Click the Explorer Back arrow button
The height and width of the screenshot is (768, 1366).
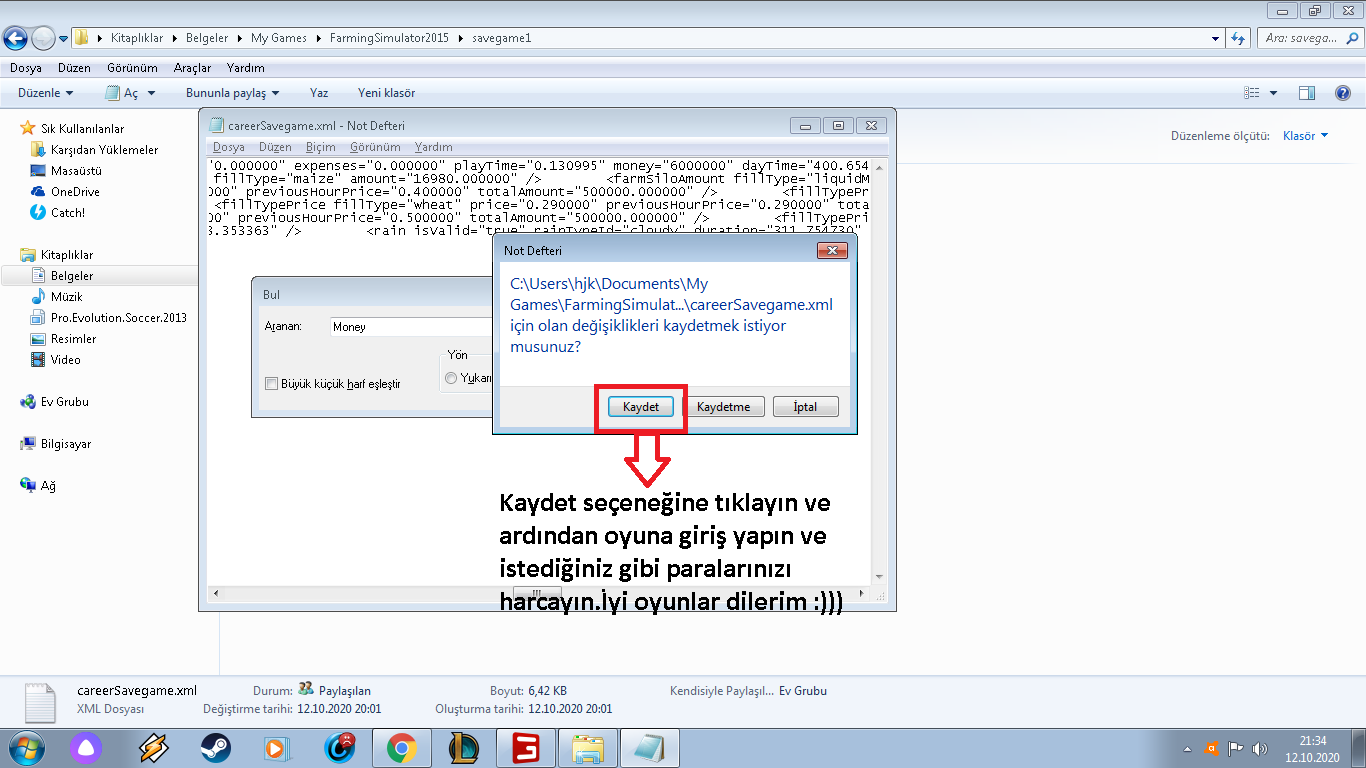[x=16, y=38]
